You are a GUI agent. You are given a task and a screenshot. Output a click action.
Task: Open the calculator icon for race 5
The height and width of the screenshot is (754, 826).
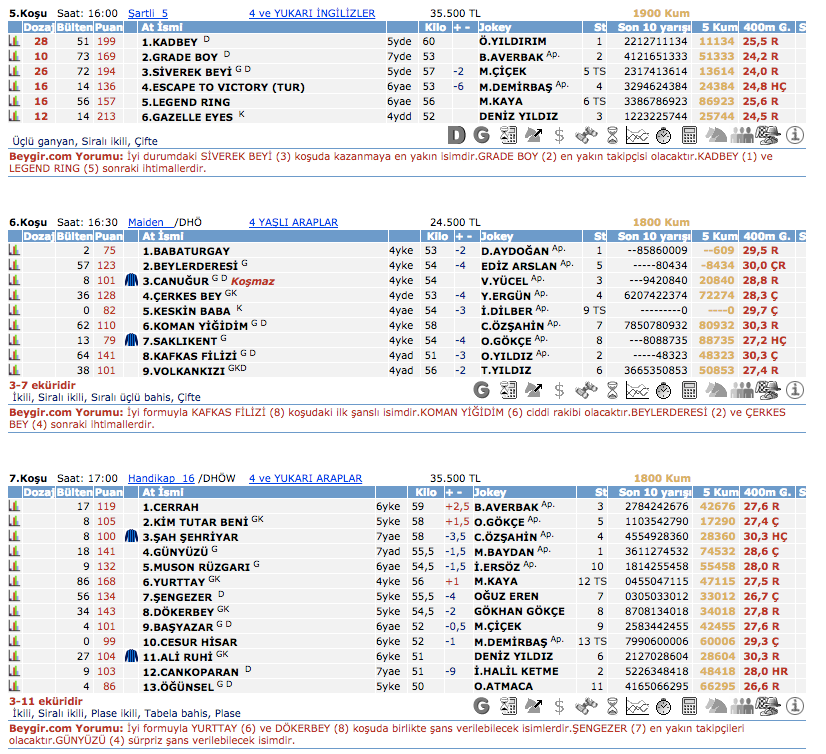click(690, 134)
